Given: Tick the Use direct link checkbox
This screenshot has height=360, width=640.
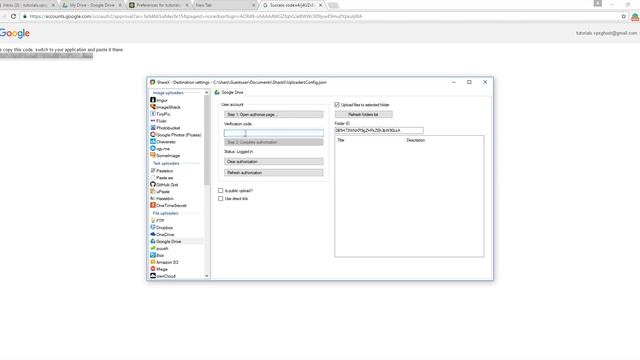Looking at the screenshot, I should click(220, 199).
